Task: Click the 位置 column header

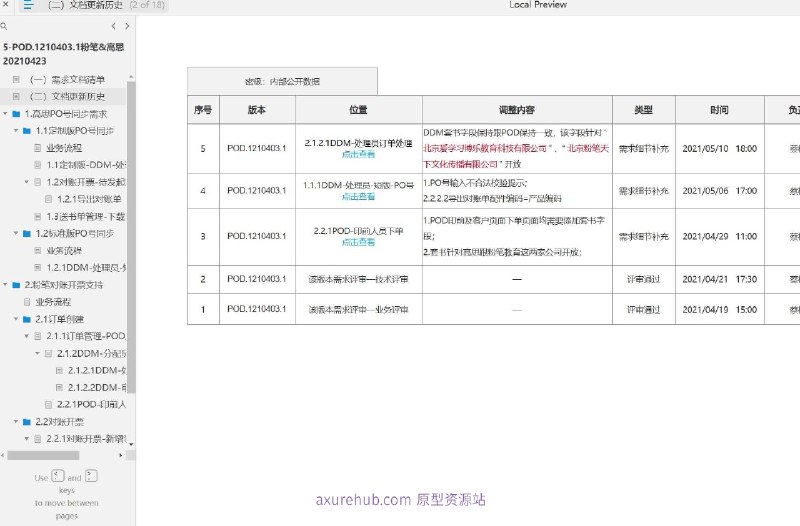Action: pyautogui.click(x=358, y=110)
